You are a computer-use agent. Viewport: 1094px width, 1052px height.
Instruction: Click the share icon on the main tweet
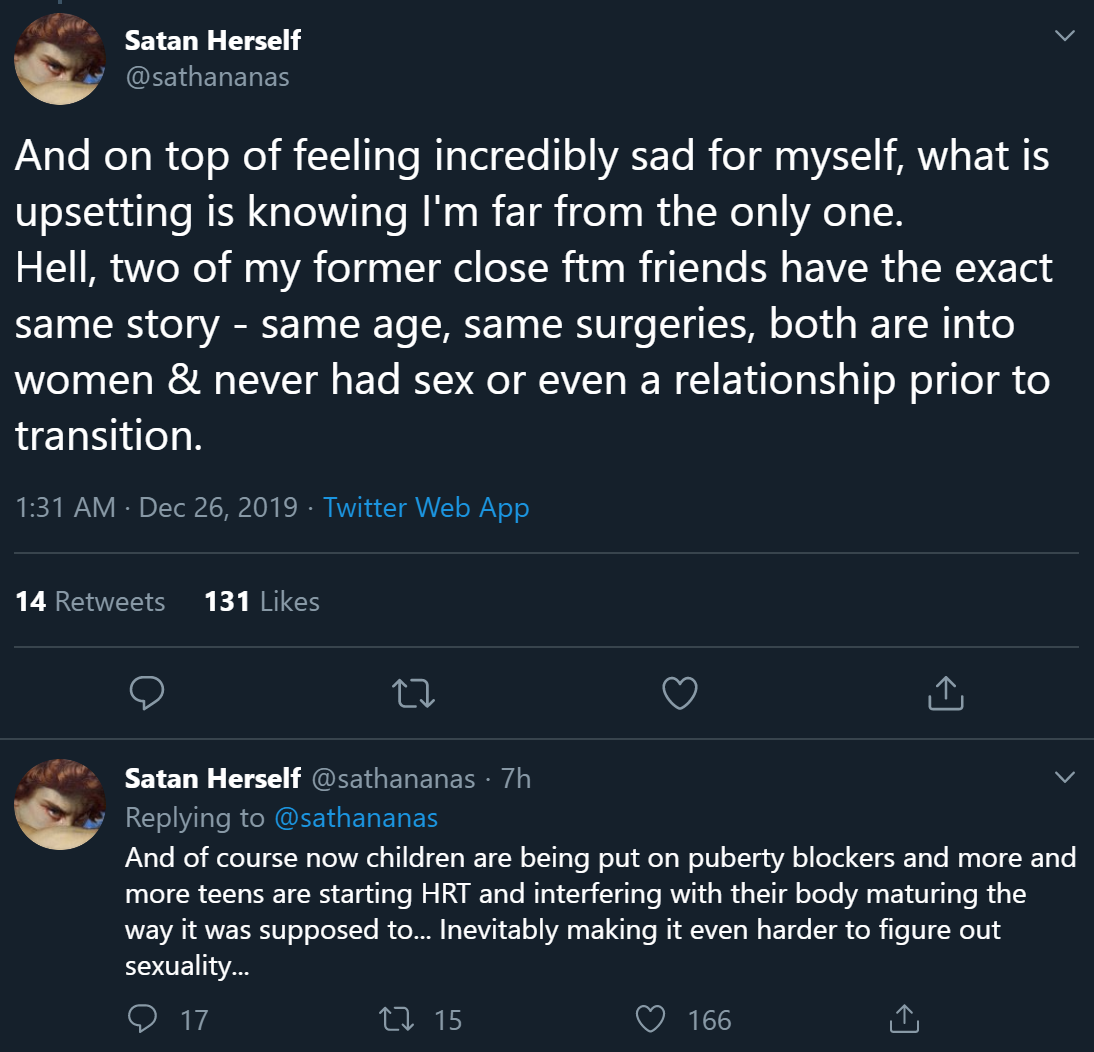coord(946,693)
